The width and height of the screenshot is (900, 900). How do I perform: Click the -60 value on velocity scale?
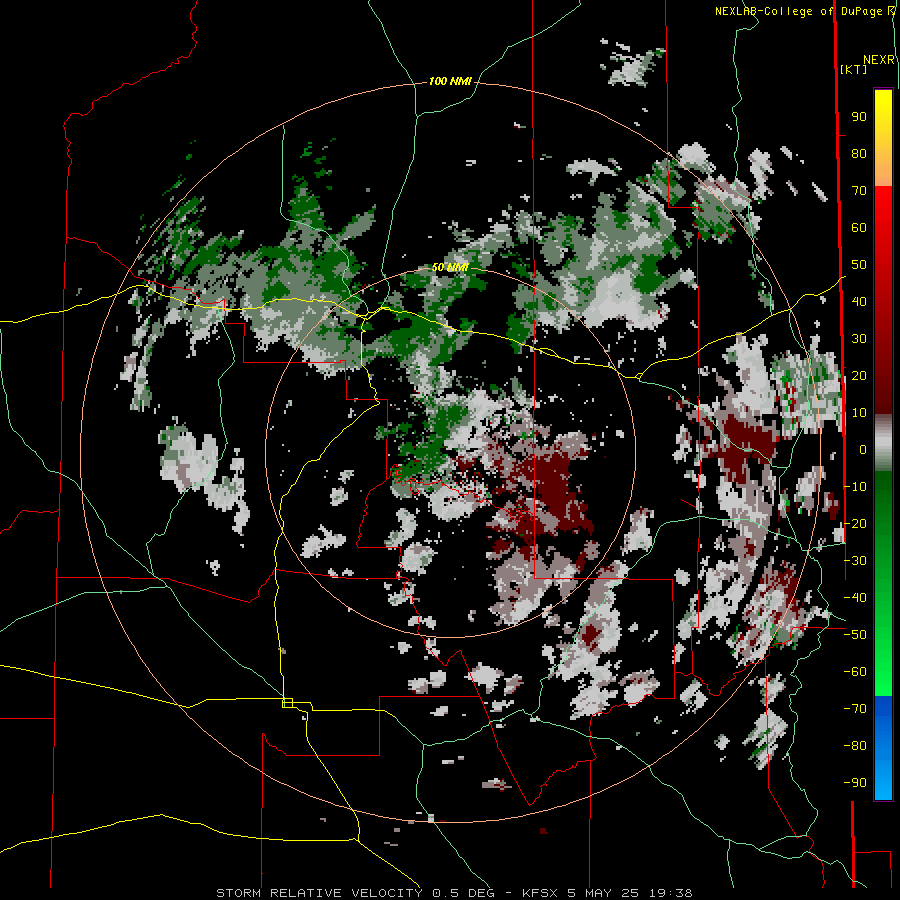pyautogui.click(x=855, y=672)
